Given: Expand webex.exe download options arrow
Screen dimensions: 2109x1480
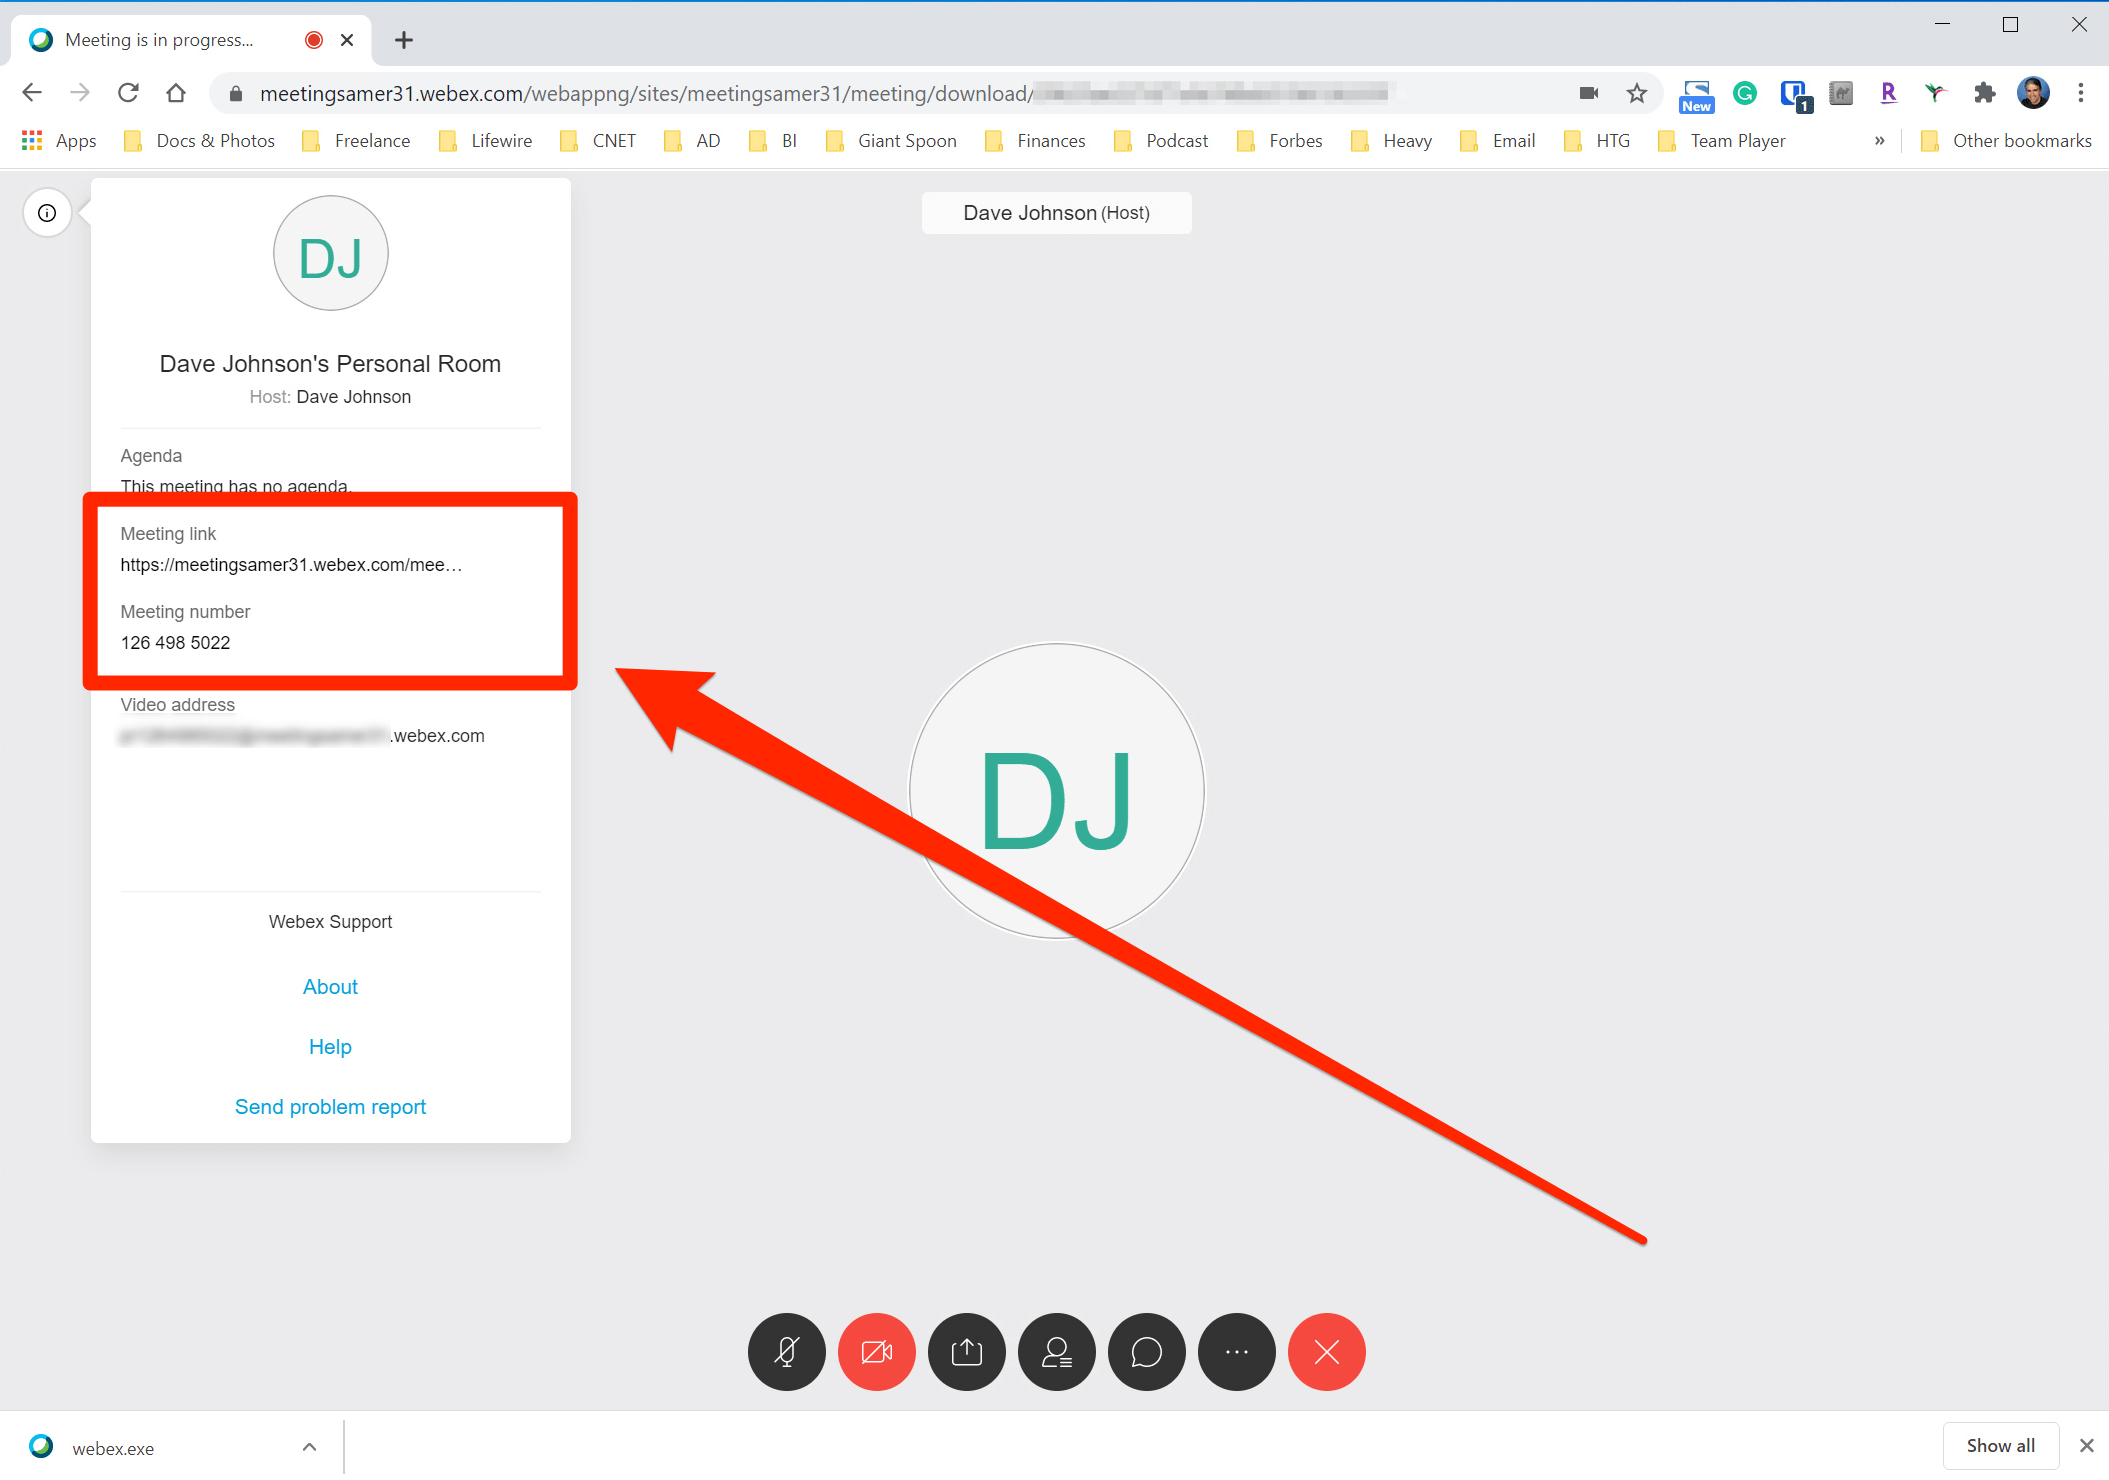Looking at the screenshot, I should [310, 1447].
